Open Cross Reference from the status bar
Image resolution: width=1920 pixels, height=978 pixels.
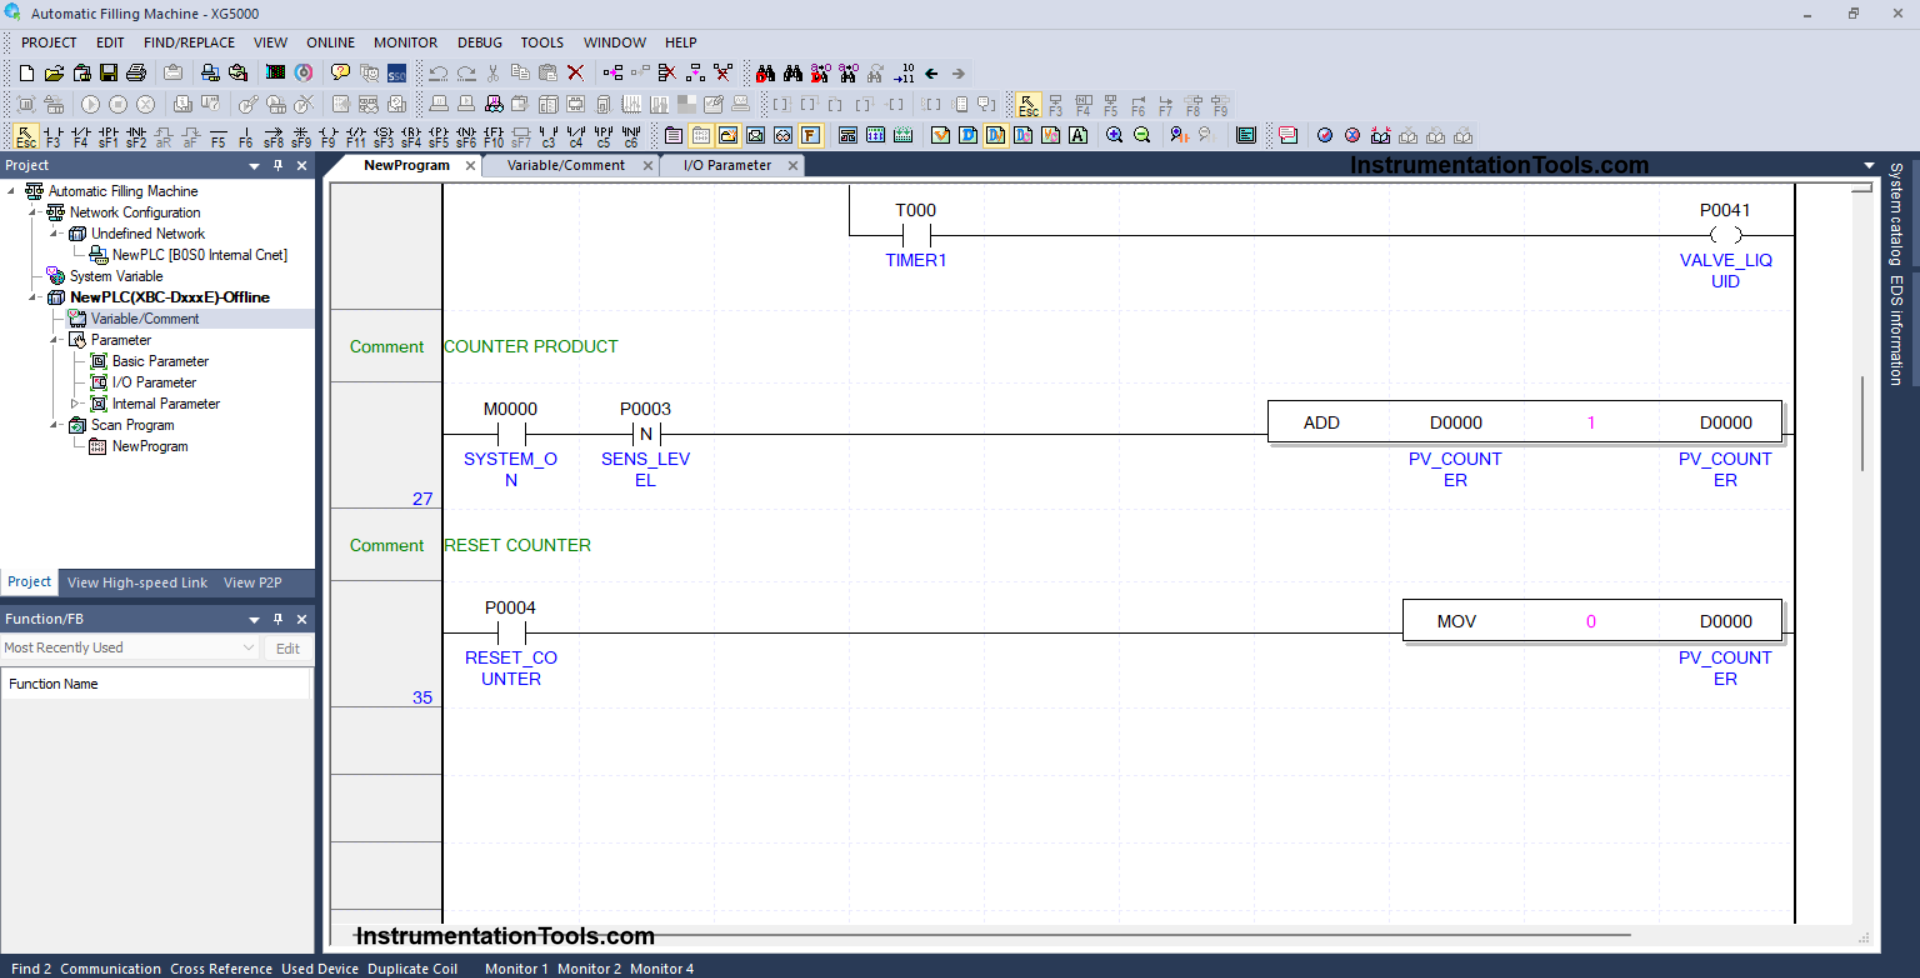(221, 968)
